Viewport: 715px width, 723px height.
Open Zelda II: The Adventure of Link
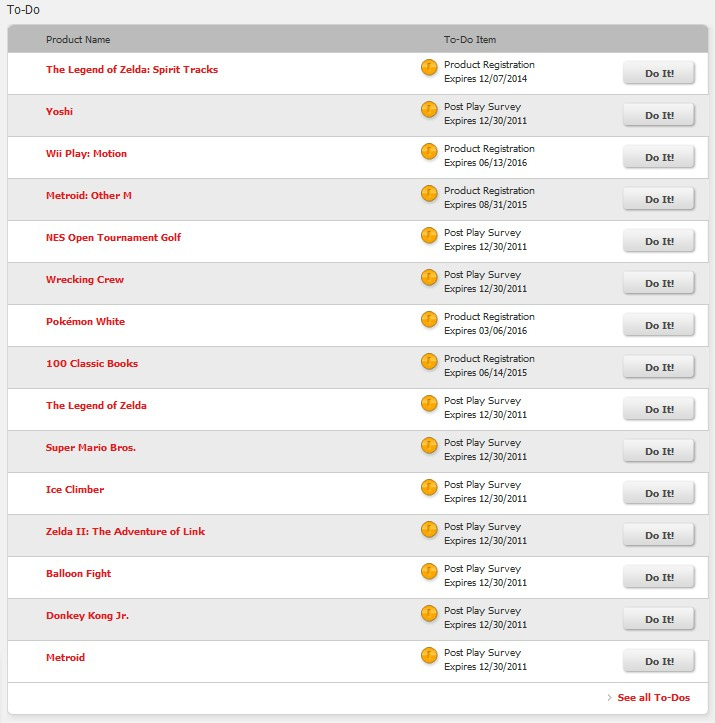[x=125, y=532]
